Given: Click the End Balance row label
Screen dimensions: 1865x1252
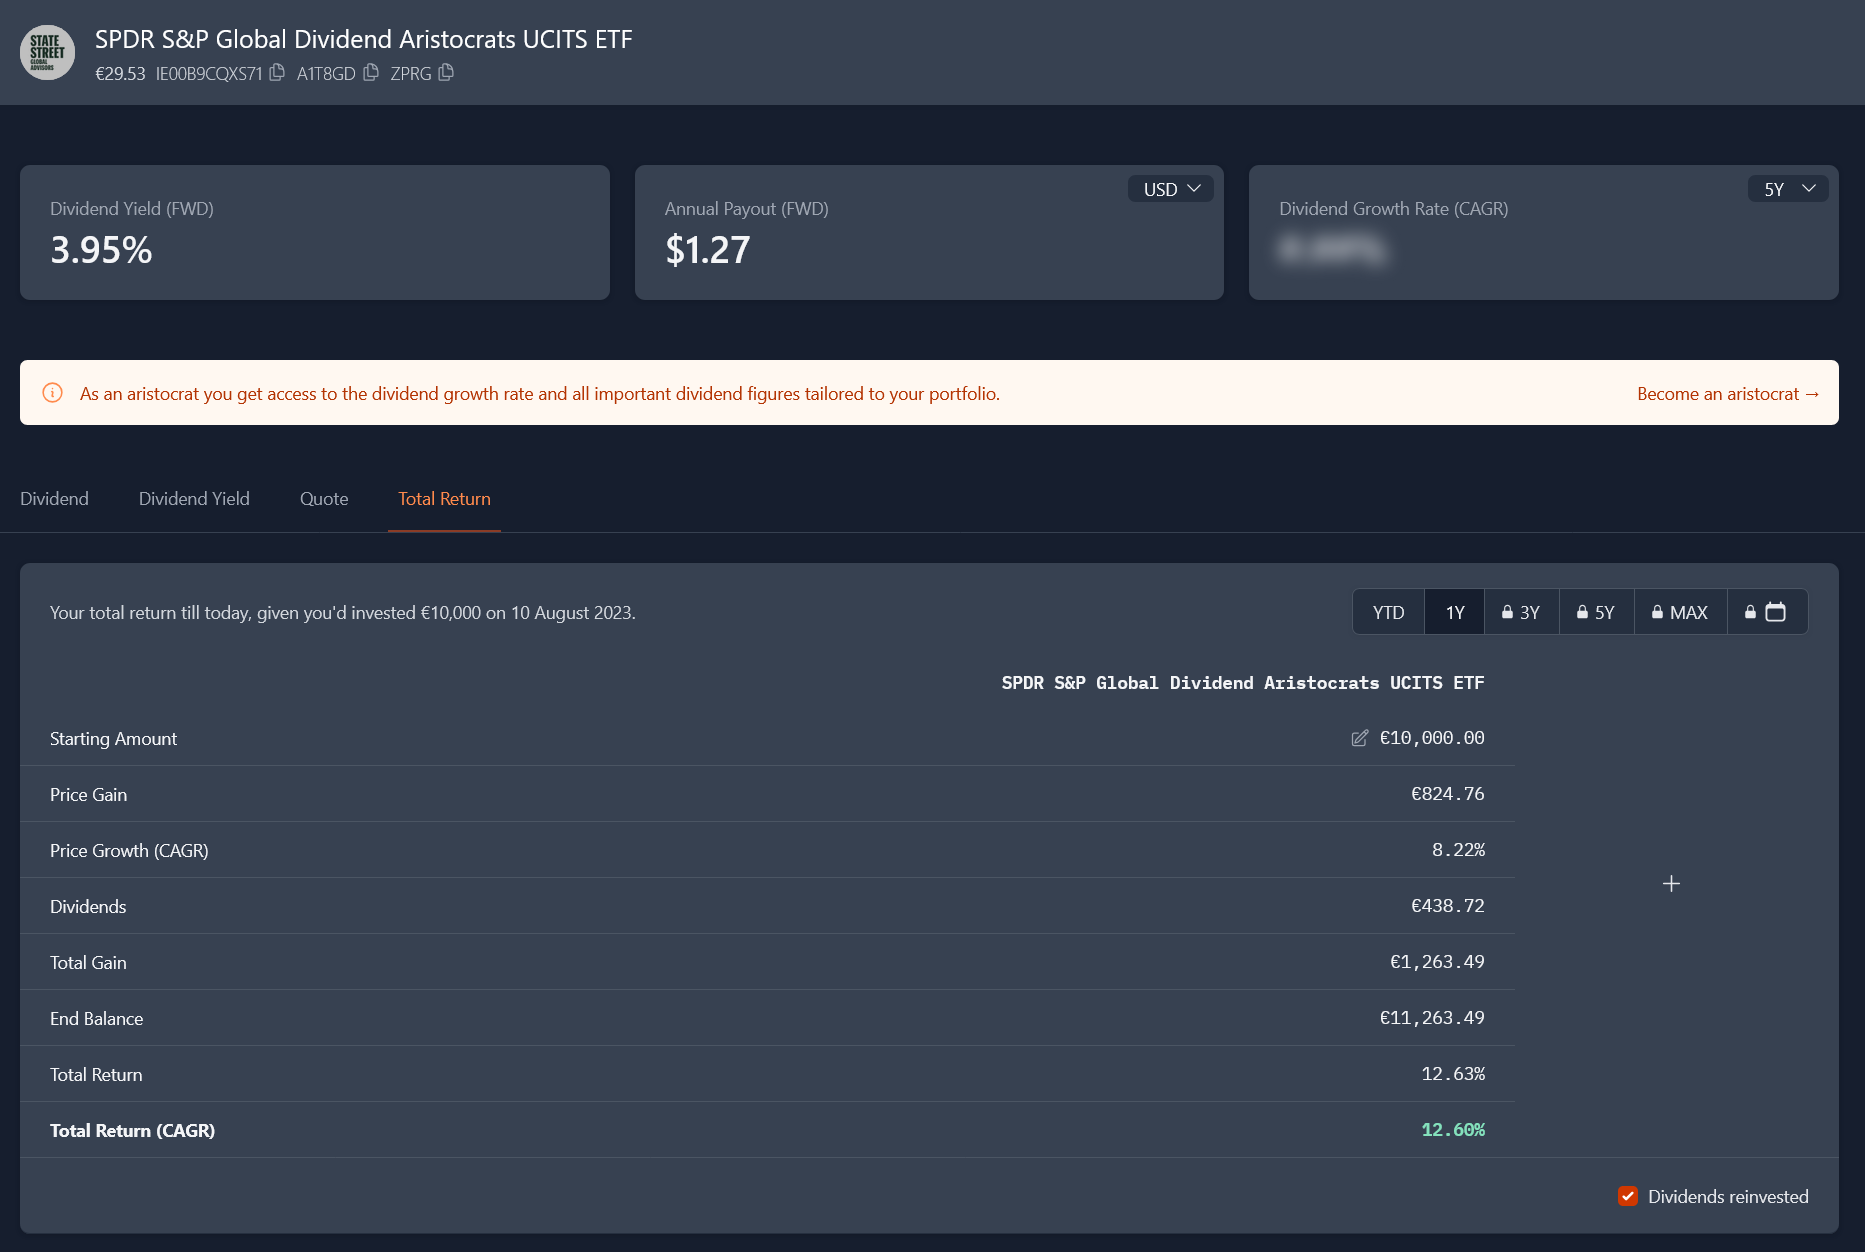Looking at the screenshot, I should click(x=96, y=1019).
